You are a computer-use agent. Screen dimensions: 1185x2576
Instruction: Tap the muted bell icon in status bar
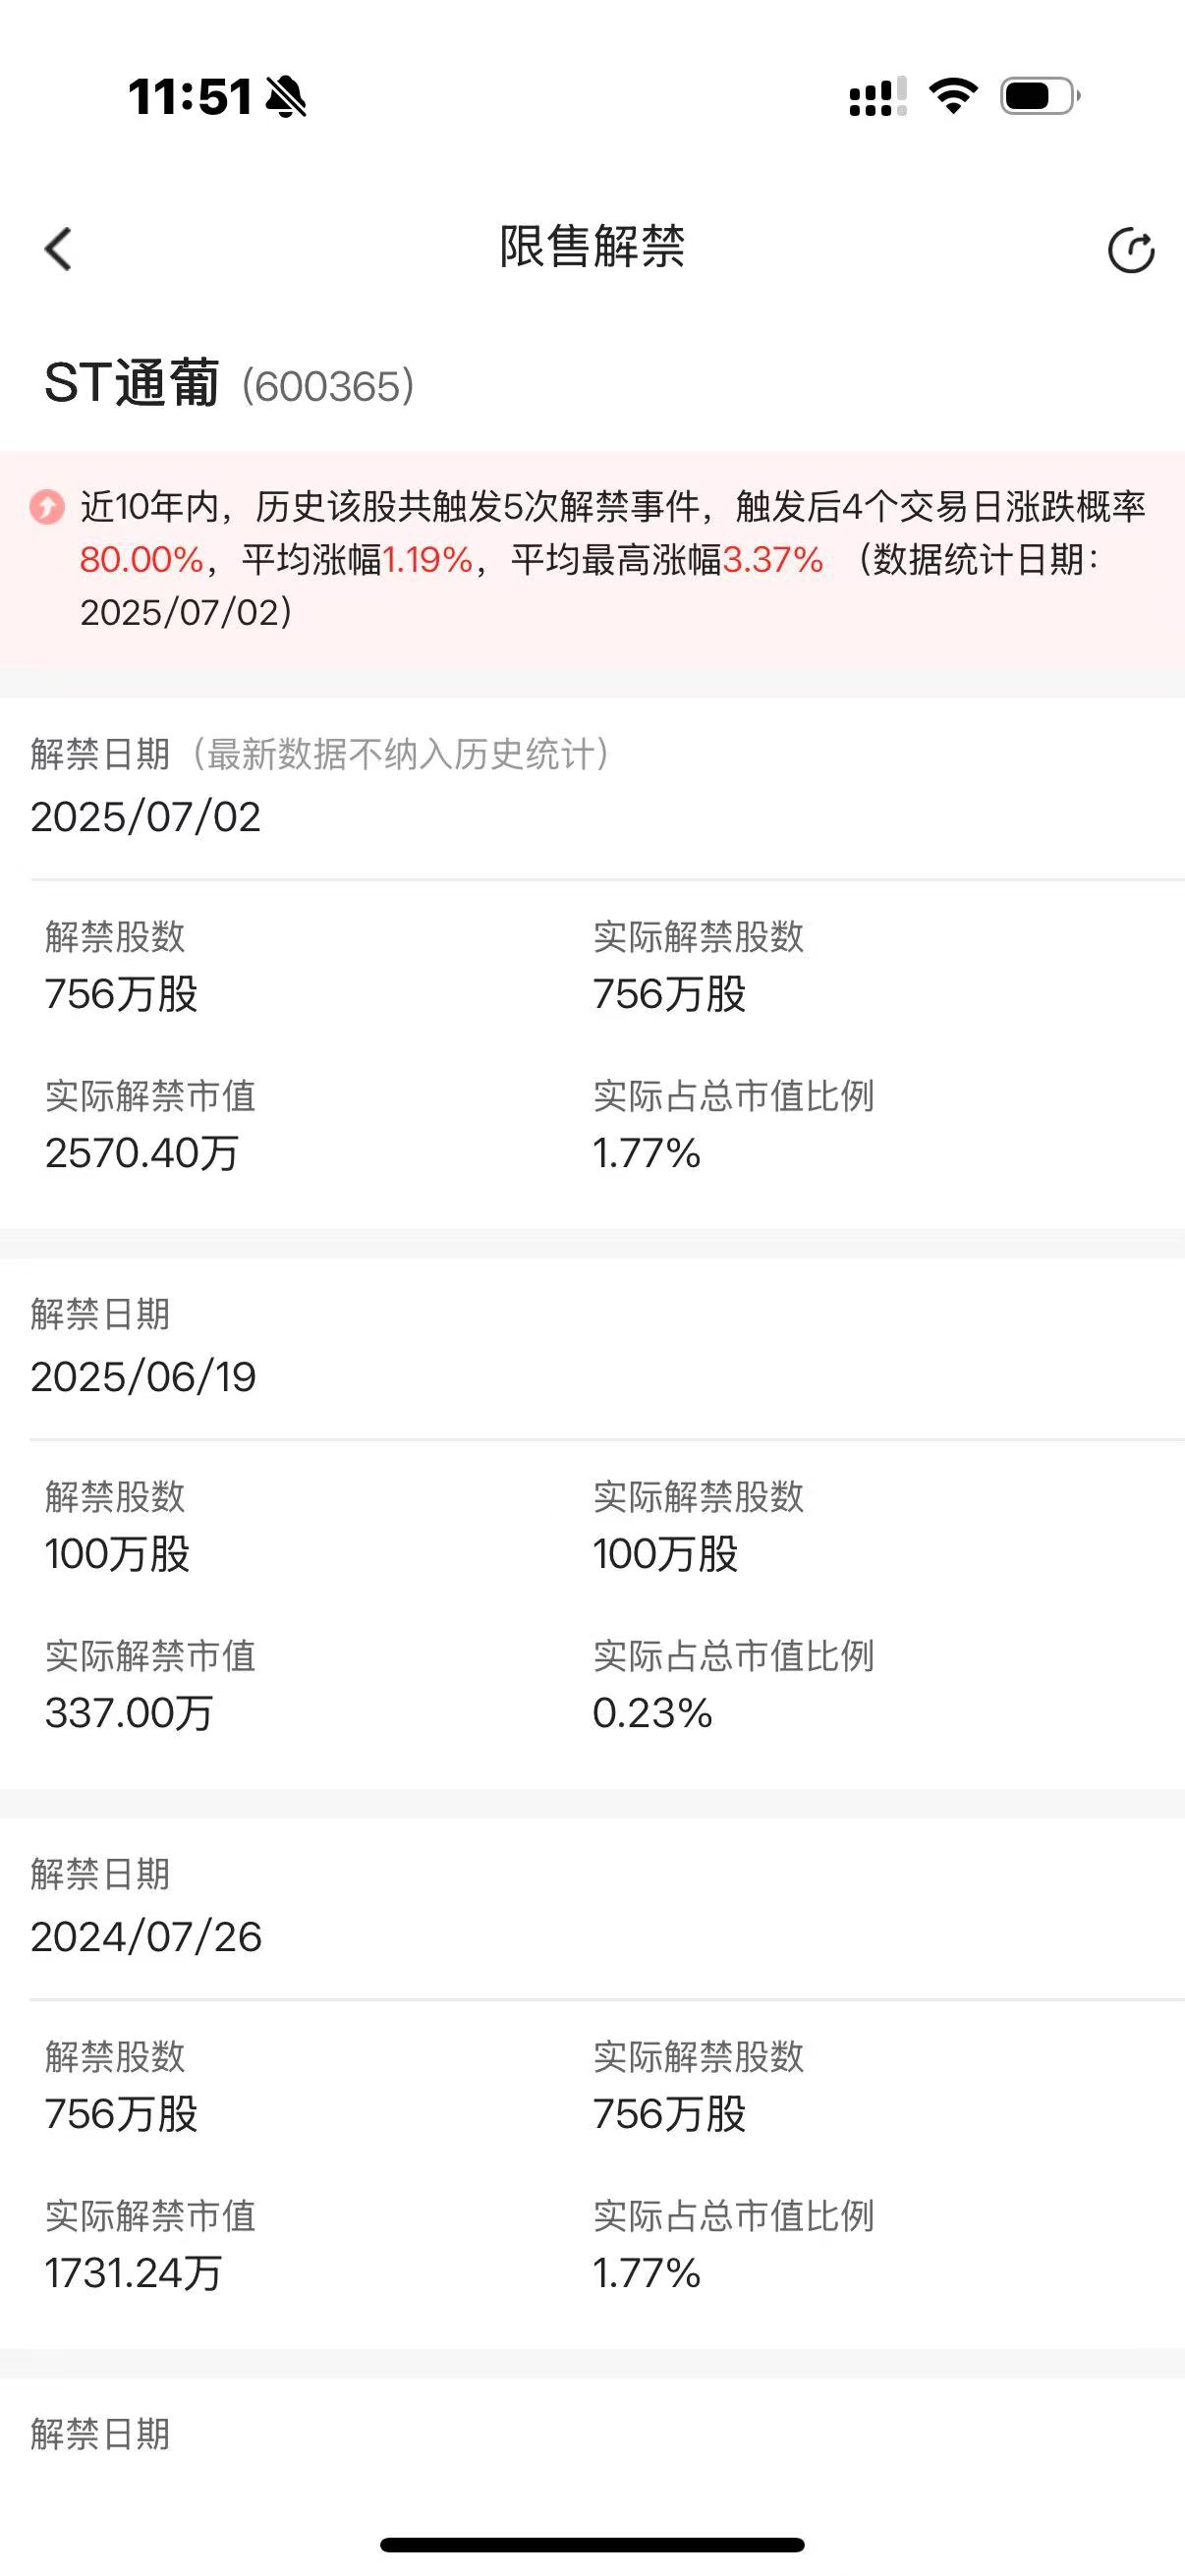(x=286, y=97)
